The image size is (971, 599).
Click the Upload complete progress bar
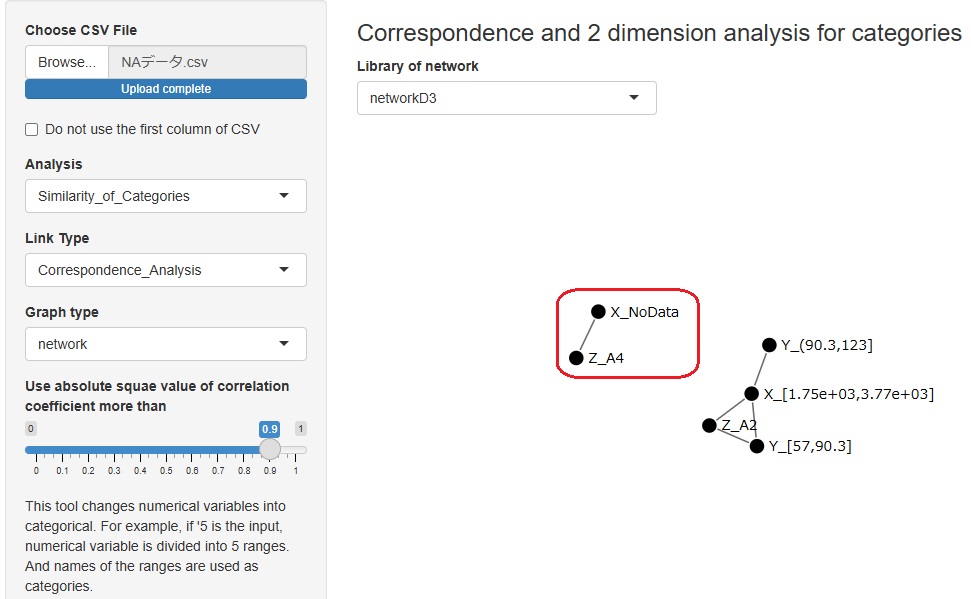click(x=165, y=89)
